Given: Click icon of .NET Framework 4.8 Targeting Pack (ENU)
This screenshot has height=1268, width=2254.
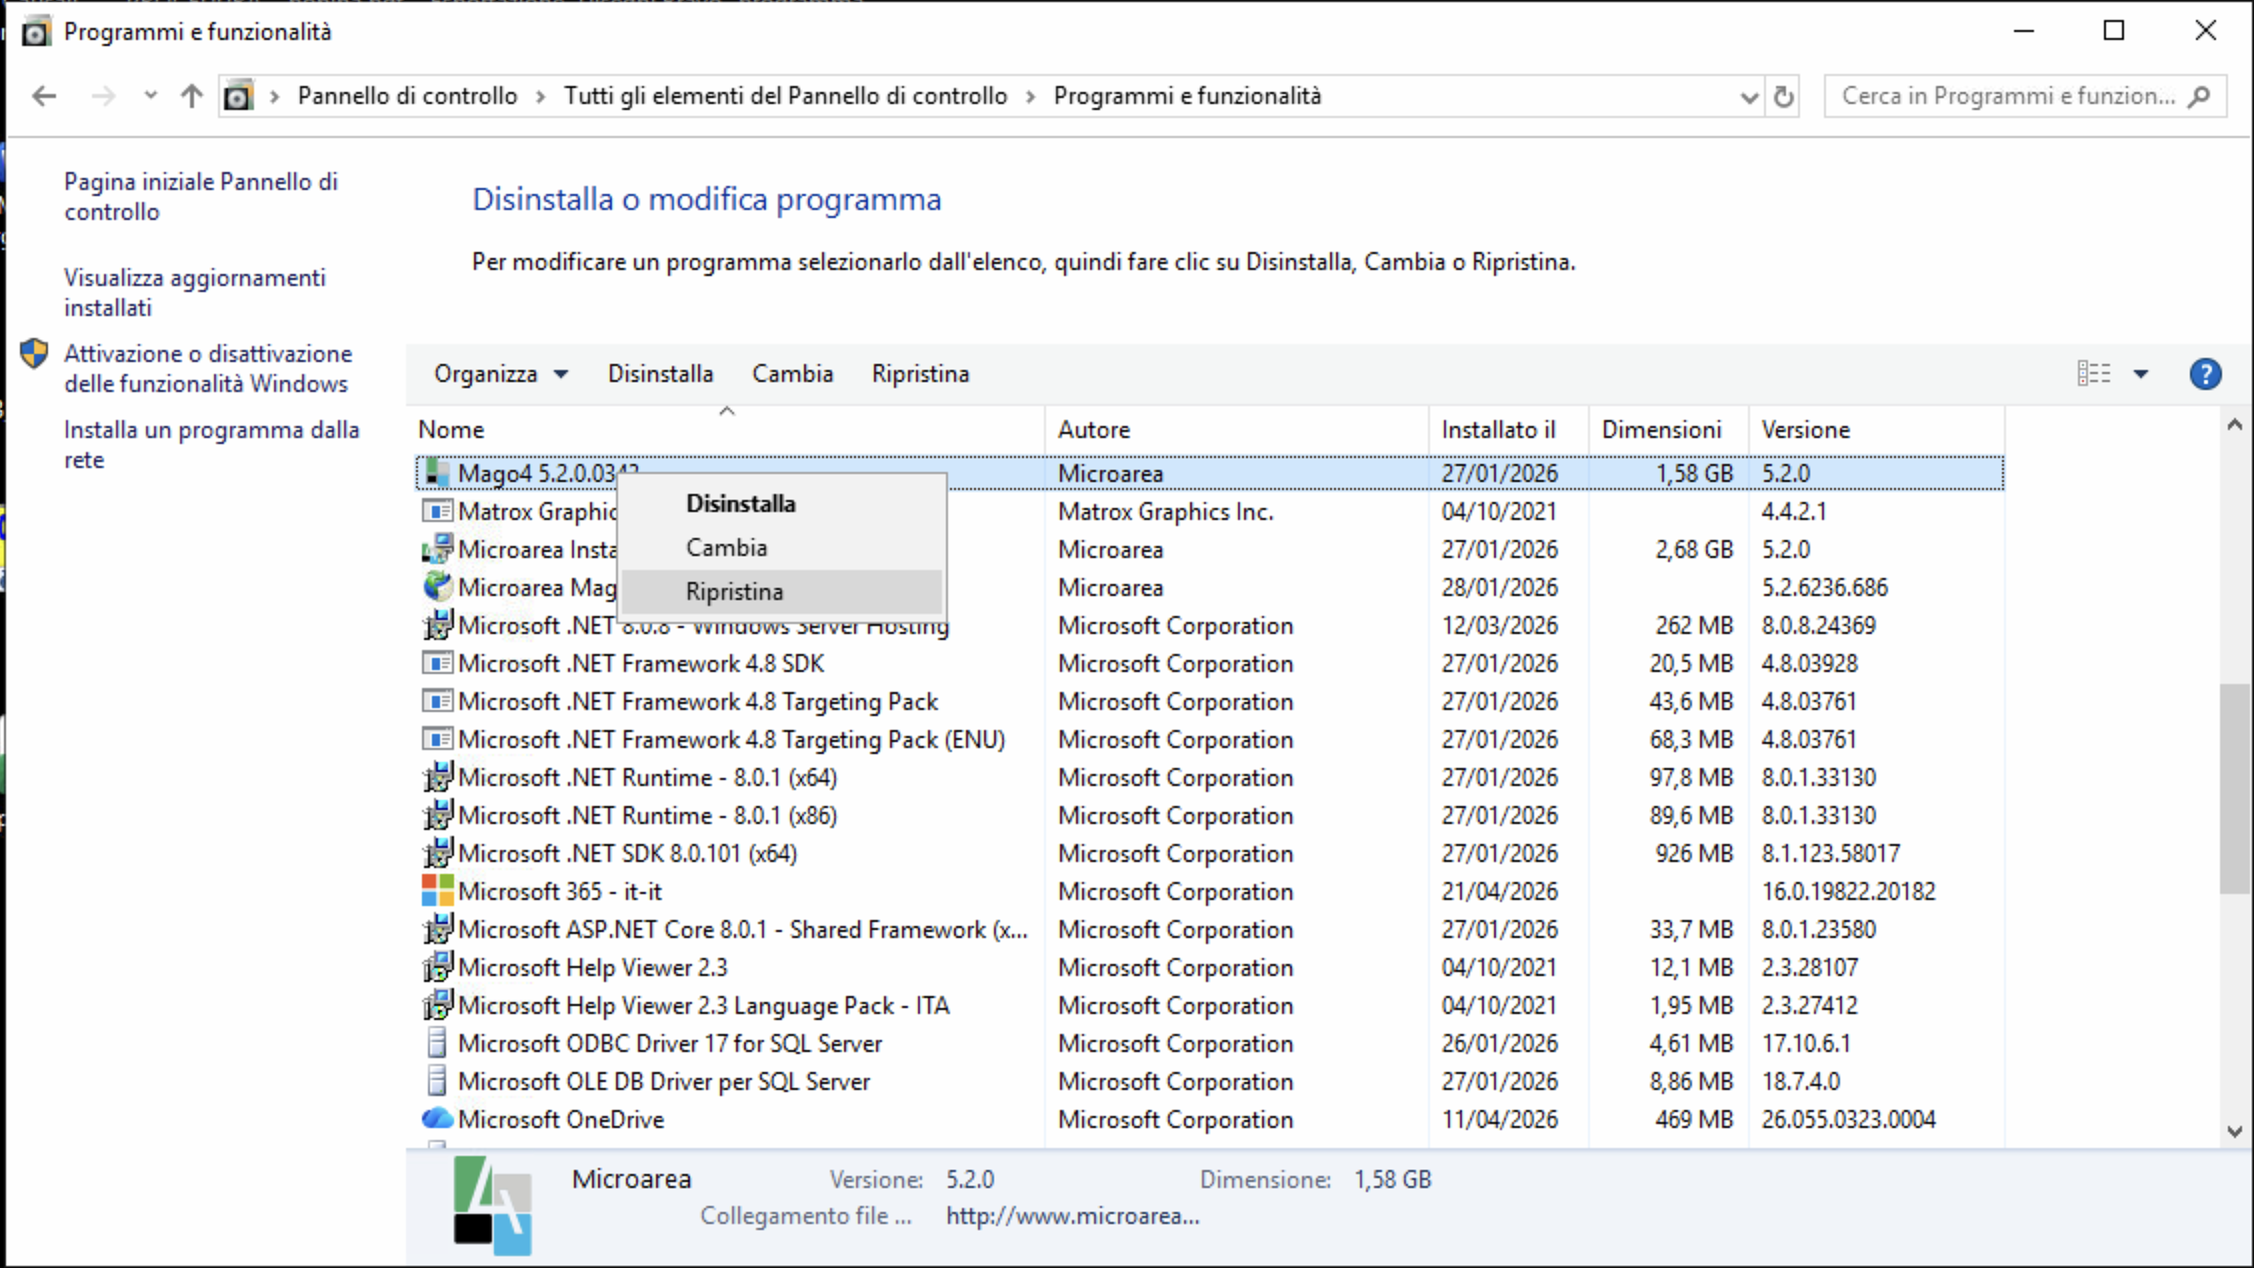Looking at the screenshot, I should [437, 739].
